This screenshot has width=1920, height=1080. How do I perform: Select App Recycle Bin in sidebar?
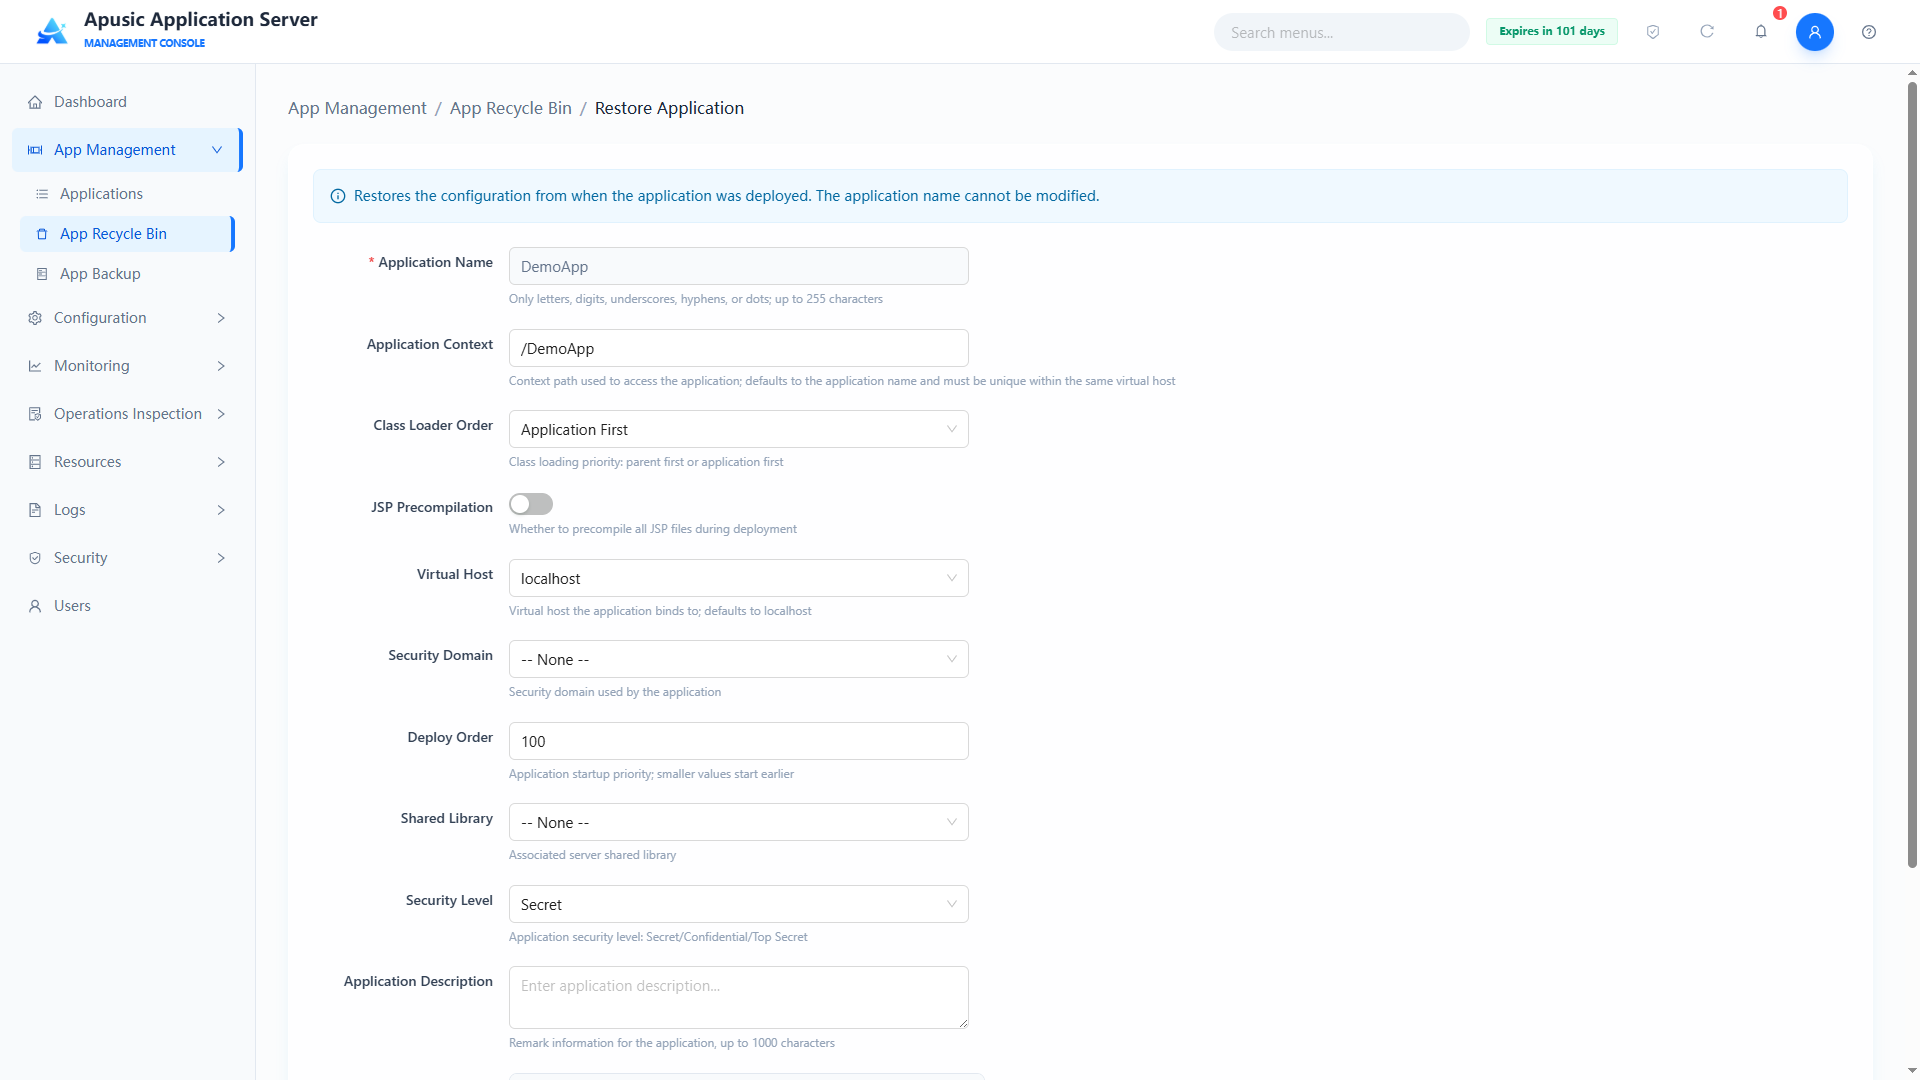[126, 234]
